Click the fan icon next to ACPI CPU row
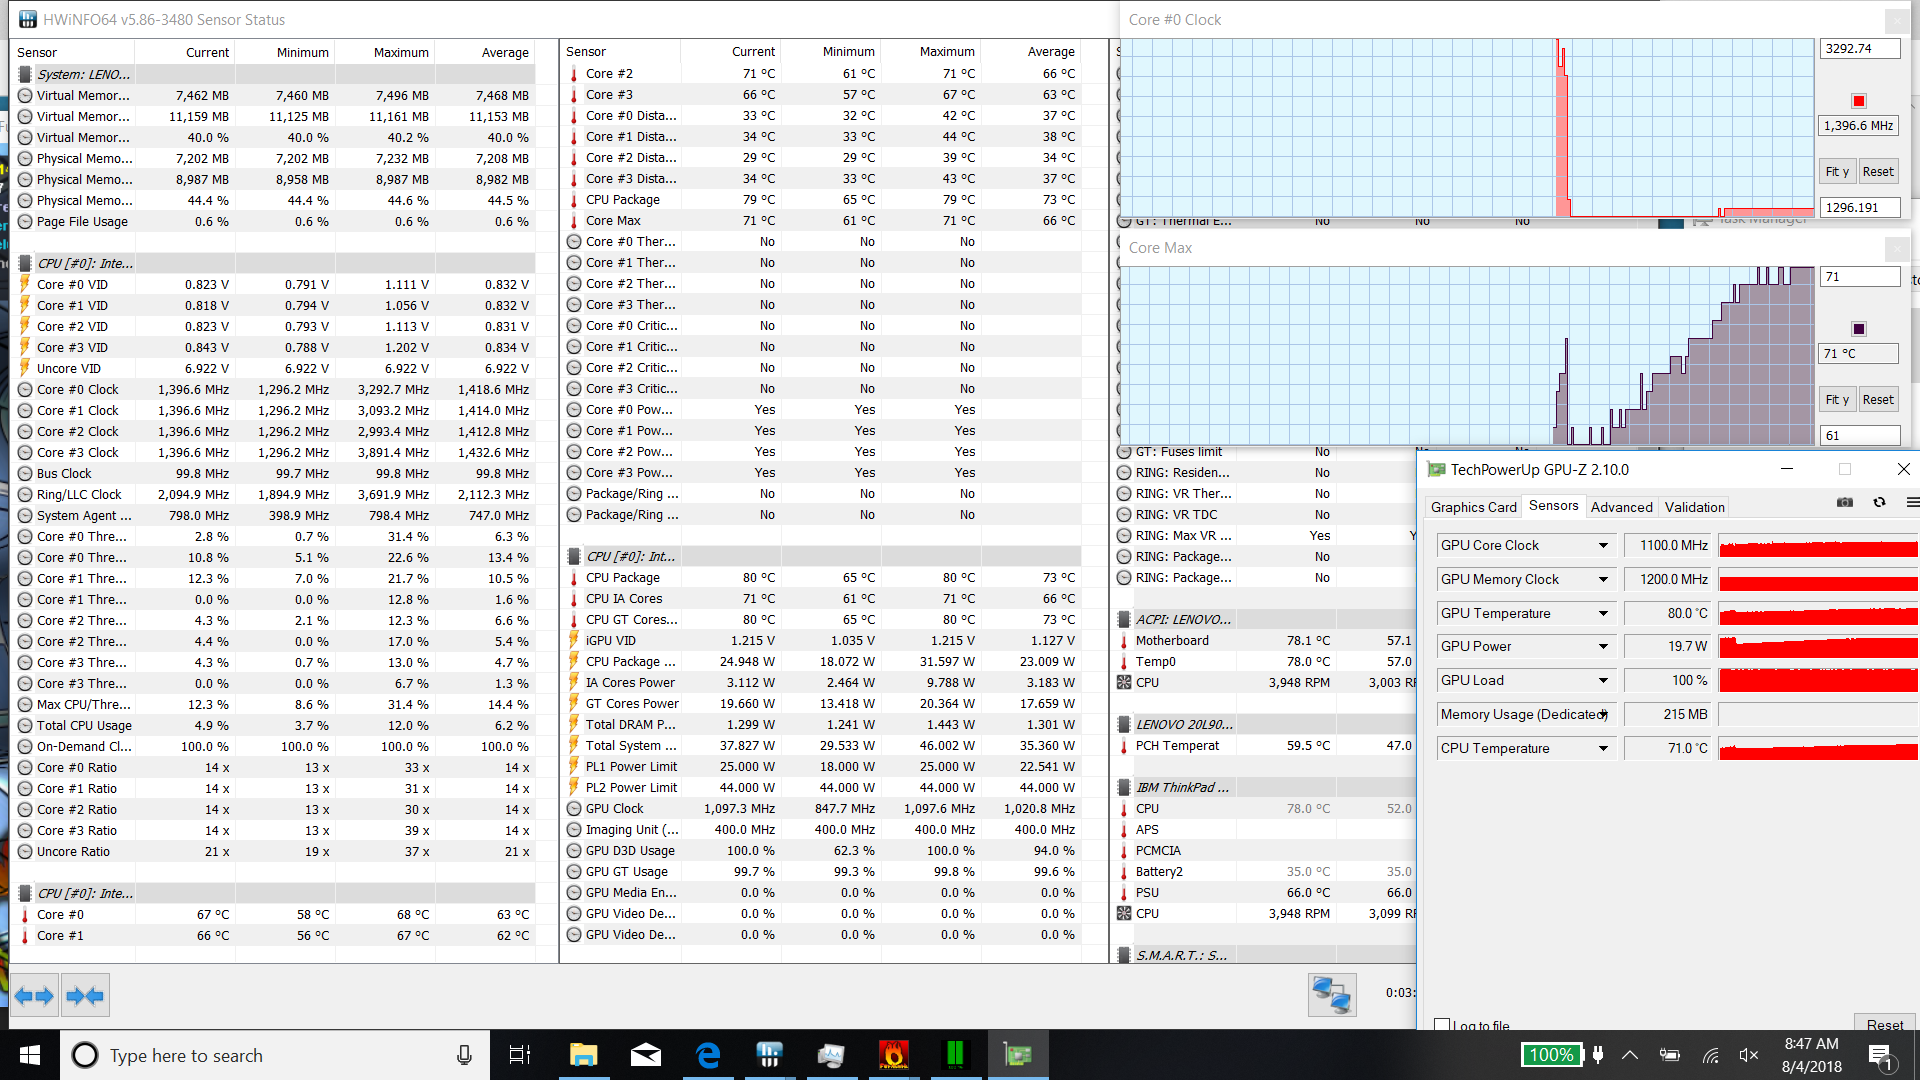 [1124, 683]
